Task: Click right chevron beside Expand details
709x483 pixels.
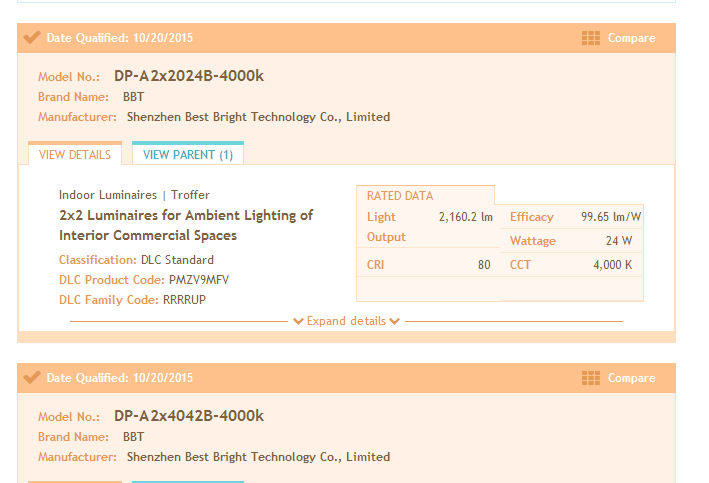Action: point(395,321)
